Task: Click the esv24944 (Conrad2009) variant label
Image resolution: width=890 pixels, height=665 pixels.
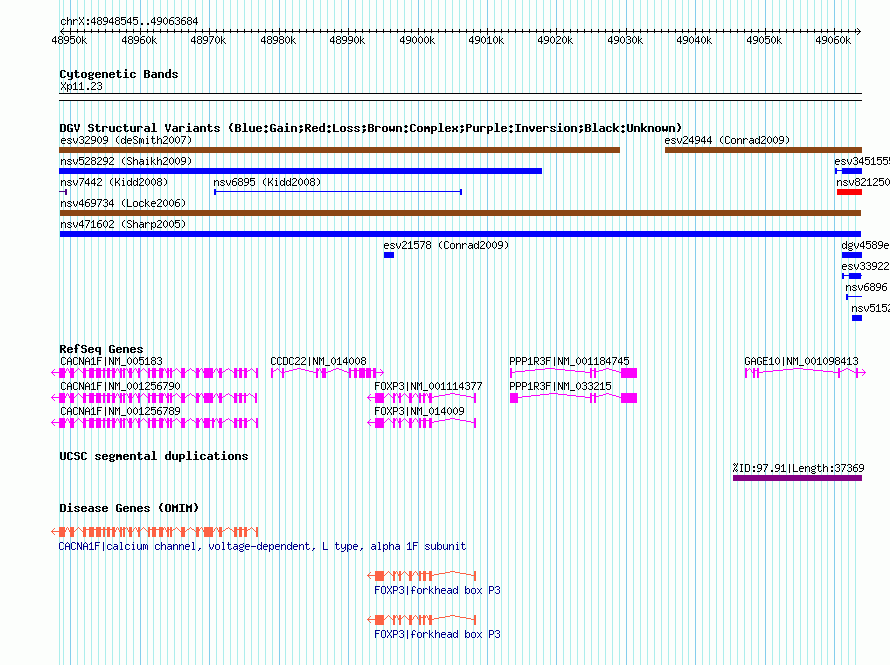Action: [727, 140]
